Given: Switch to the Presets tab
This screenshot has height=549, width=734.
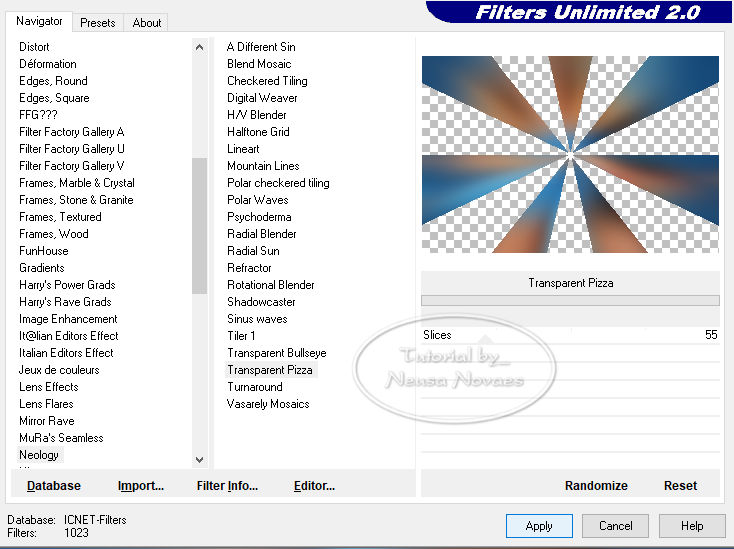Looking at the screenshot, I should [x=97, y=22].
